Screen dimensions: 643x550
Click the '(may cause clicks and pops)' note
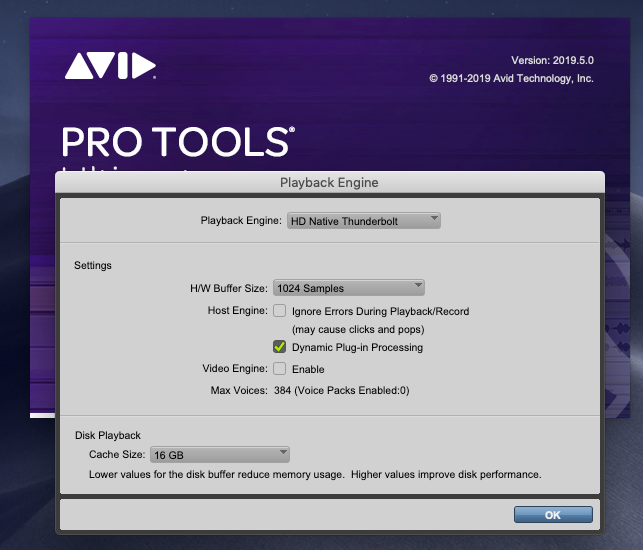[x=358, y=329]
